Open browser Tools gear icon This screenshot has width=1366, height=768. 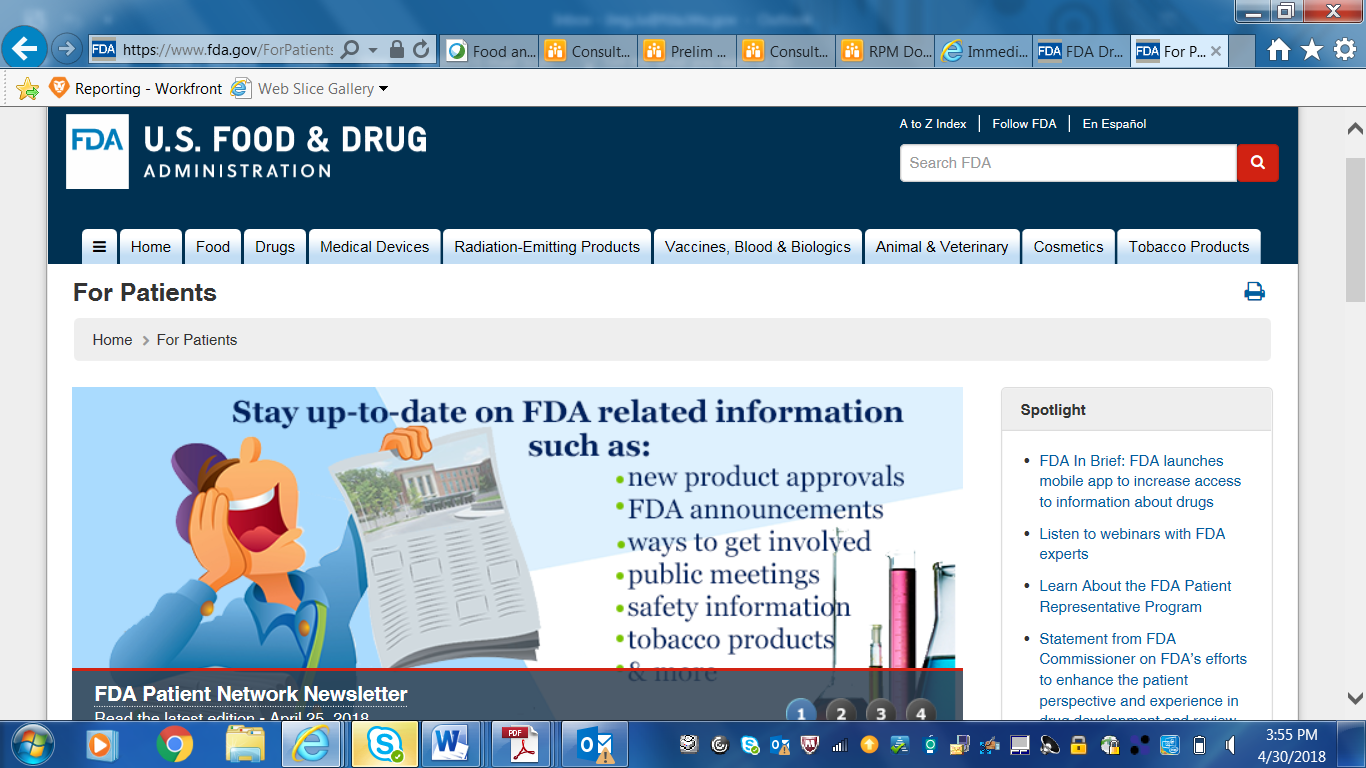1345,50
